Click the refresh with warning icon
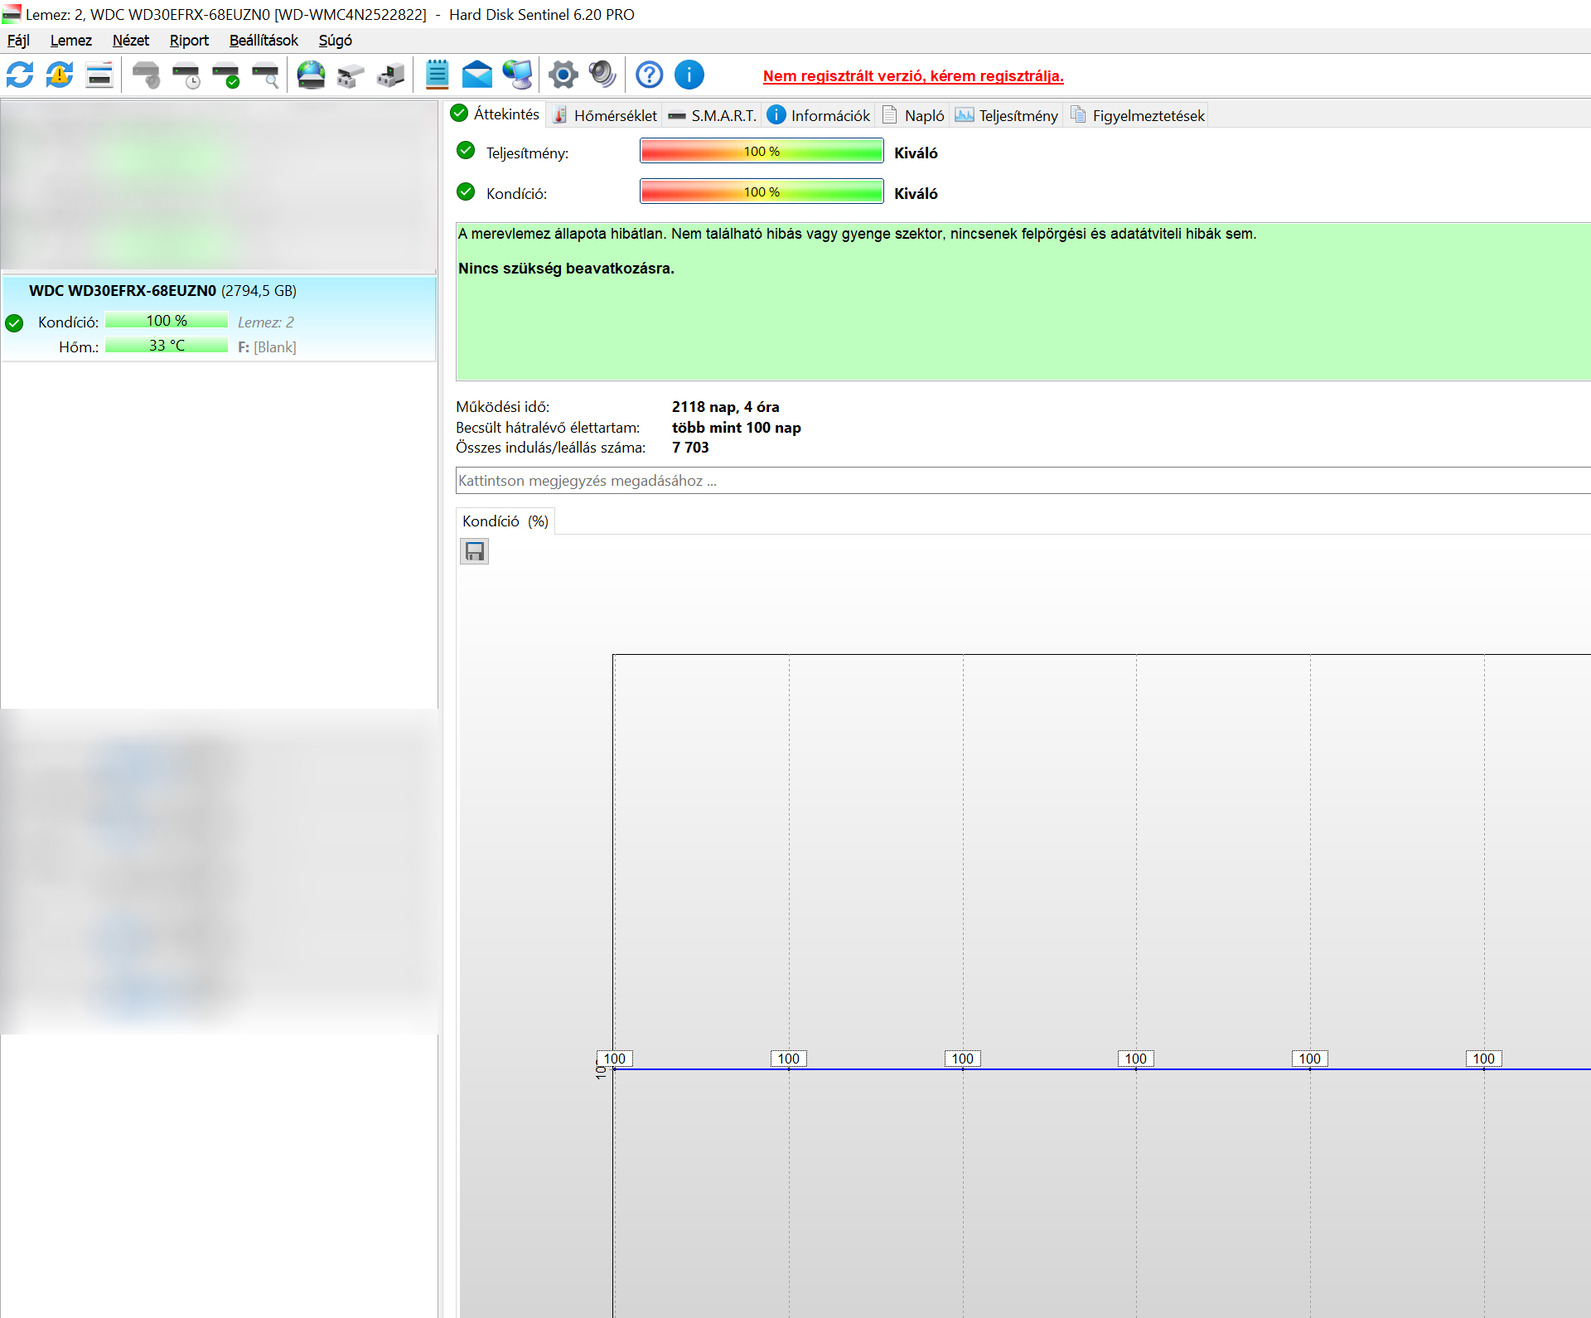Viewport: 1591px width, 1318px height. (x=60, y=75)
